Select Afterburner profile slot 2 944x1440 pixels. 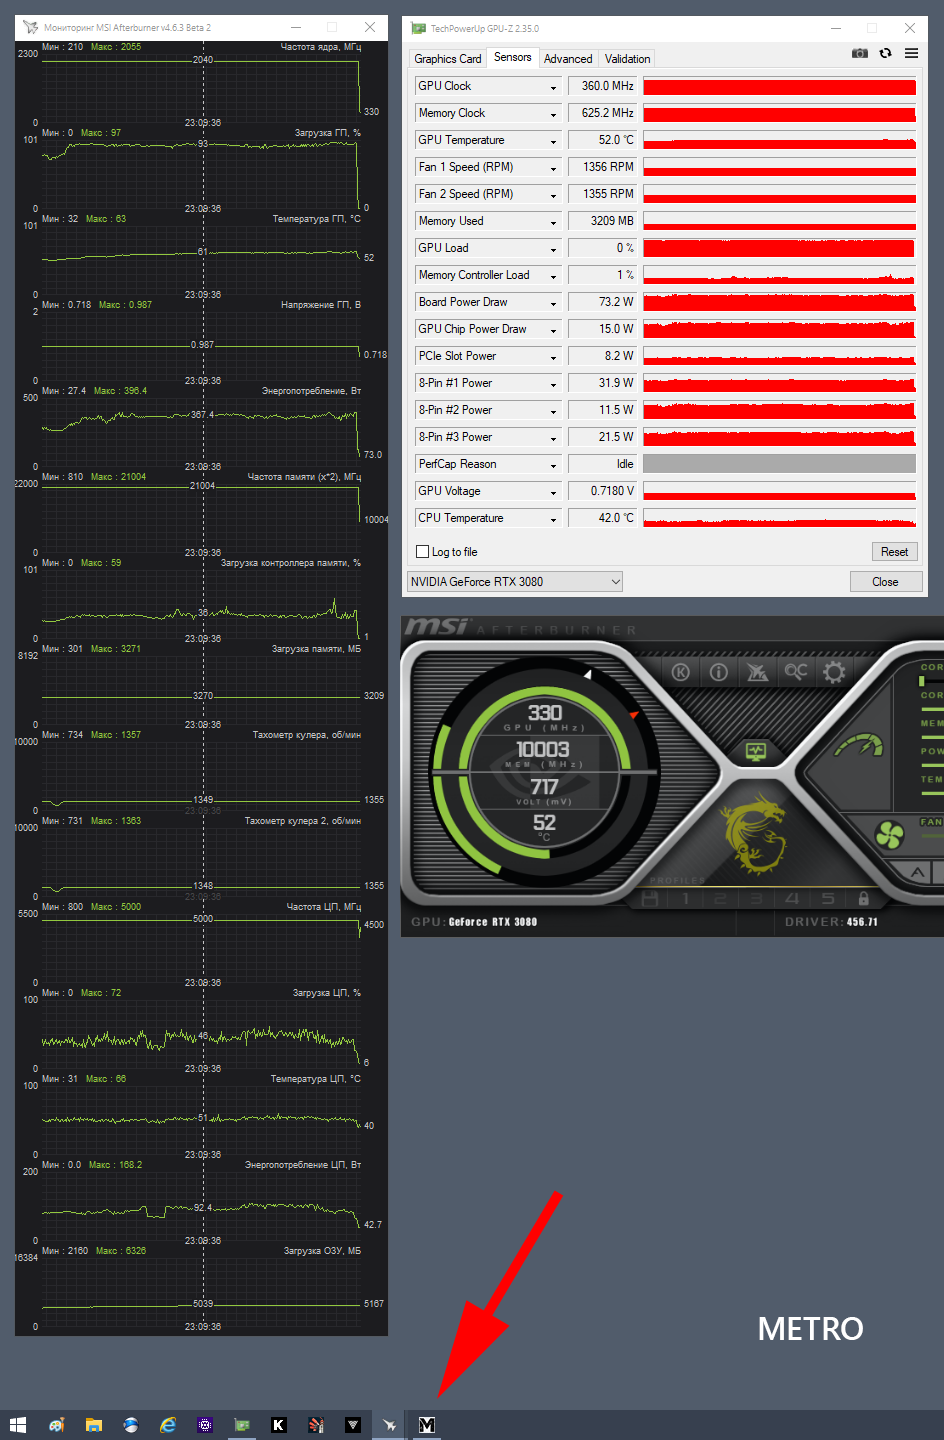pyautogui.click(x=721, y=898)
